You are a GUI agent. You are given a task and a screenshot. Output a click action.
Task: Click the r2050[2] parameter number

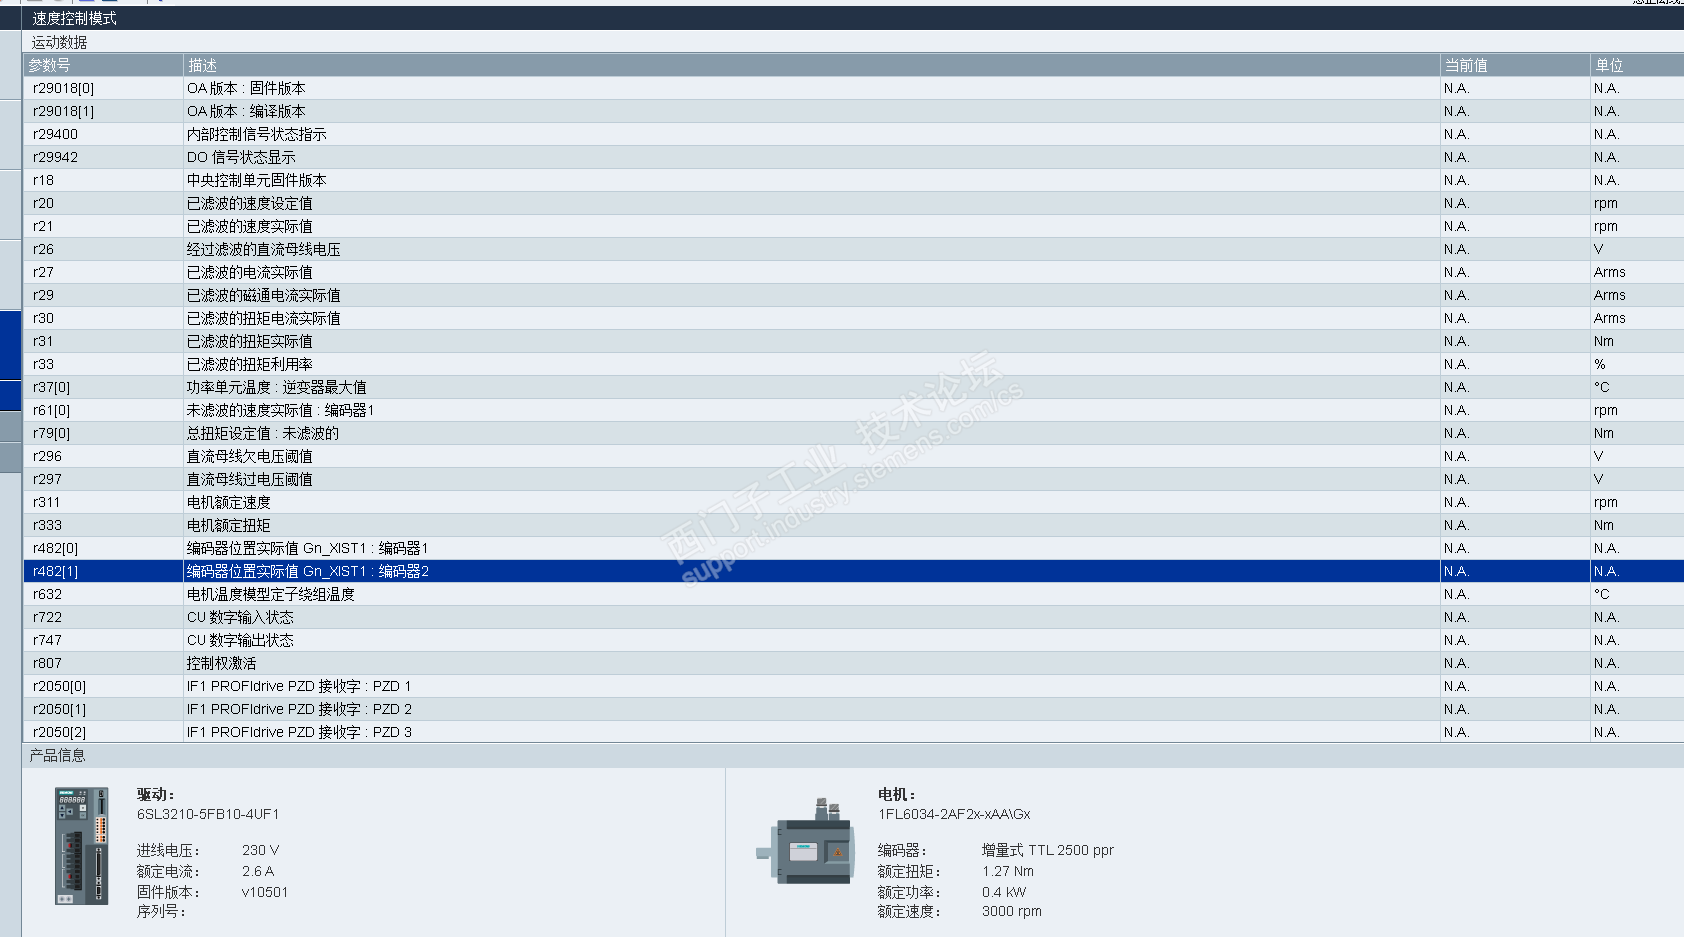(59, 732)
